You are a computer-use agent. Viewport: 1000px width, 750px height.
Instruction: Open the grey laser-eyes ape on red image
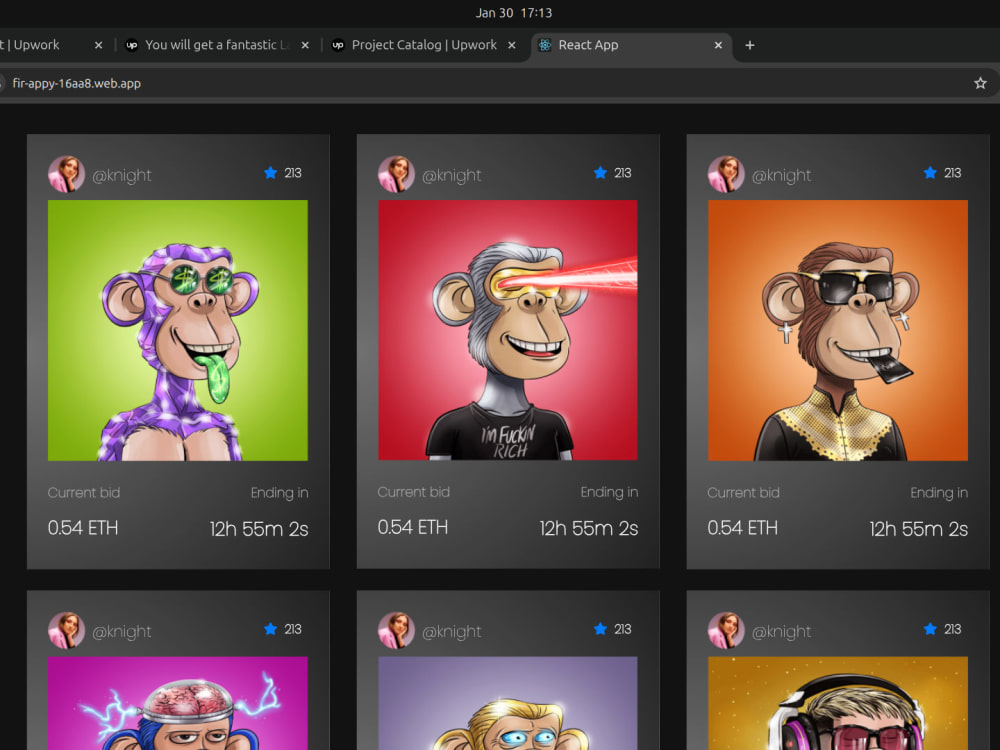coord(508,330)
